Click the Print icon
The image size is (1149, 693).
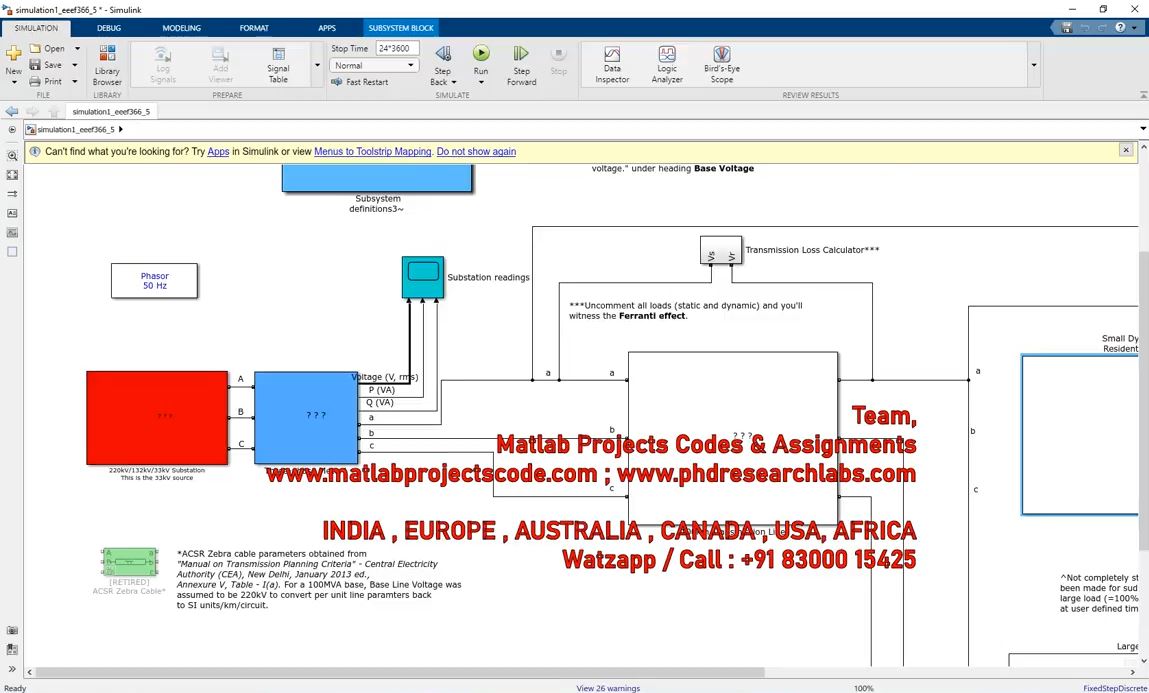point(34,81)
